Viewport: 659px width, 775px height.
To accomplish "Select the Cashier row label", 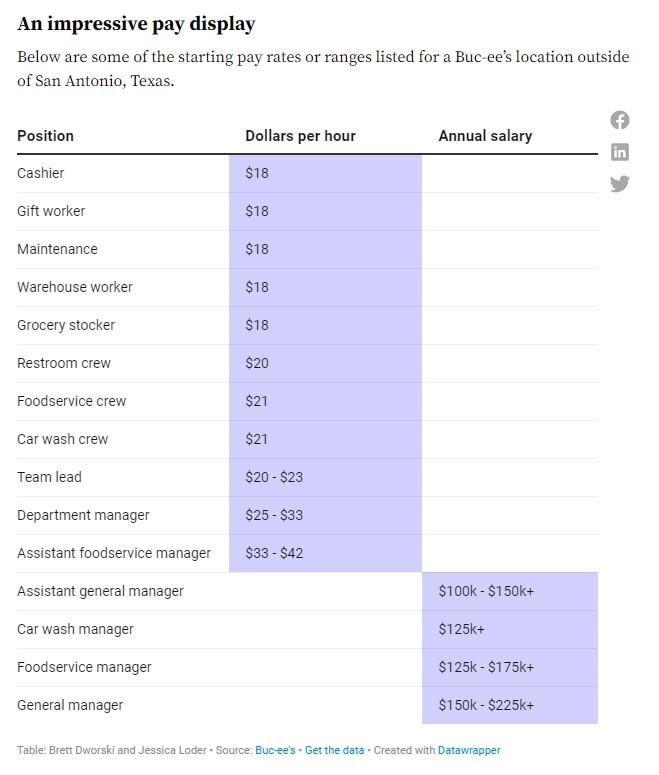I will 41,173.
